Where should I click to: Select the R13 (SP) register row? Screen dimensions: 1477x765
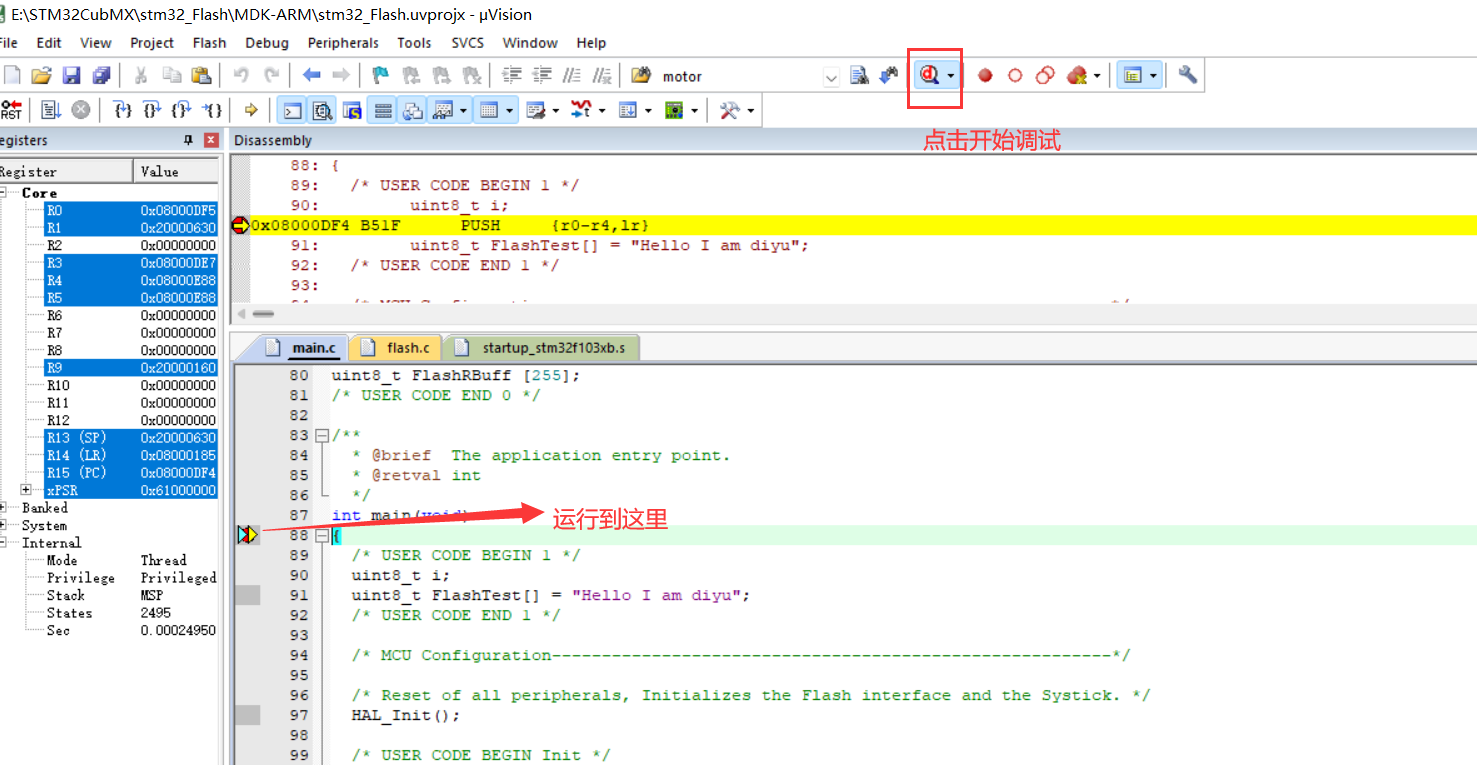[131, 438]
